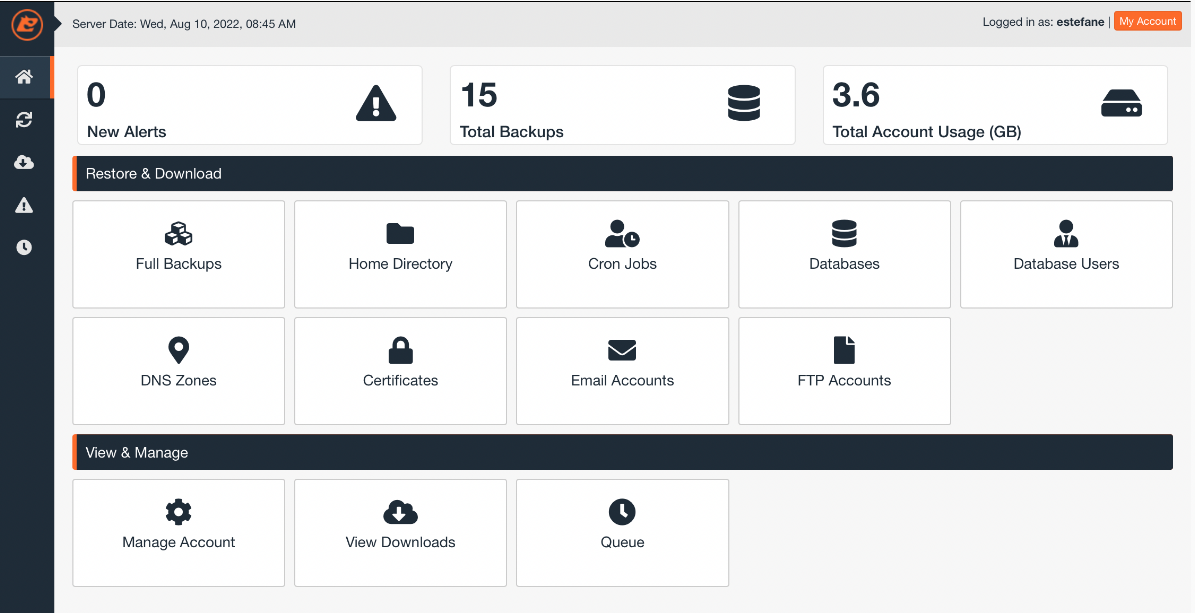The width and height of the screenshot is (1195, 614).
Task: Click the JetBackup logo at top left
Action: coord(26,24)
